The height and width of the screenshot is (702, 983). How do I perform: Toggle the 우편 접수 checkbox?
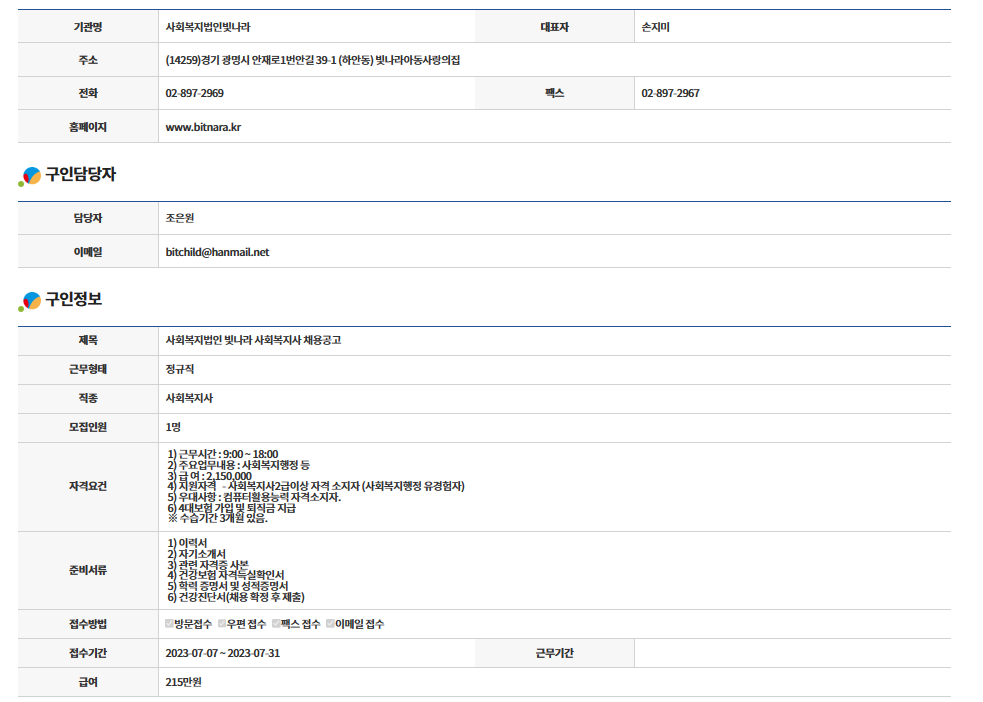point(222,624)
